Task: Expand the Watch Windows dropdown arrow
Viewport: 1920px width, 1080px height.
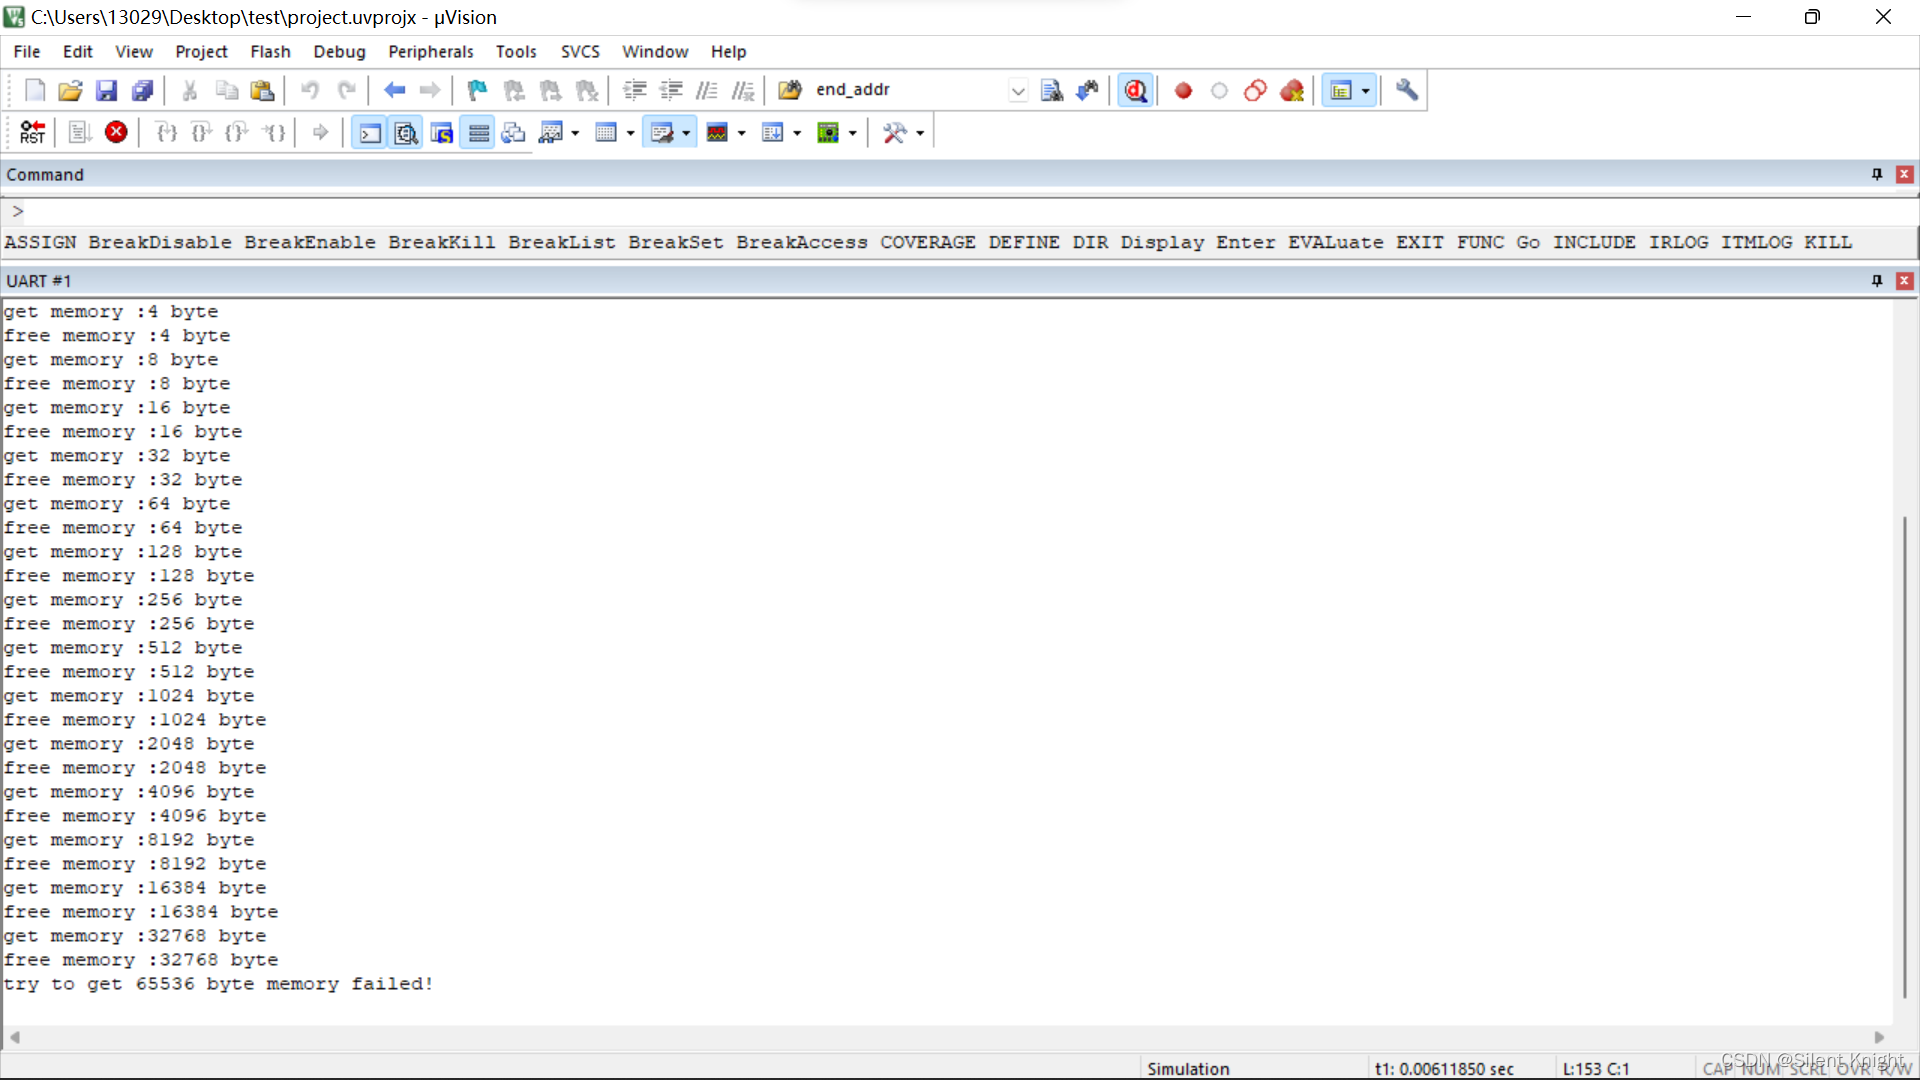Action: click(x=575, y=133)
